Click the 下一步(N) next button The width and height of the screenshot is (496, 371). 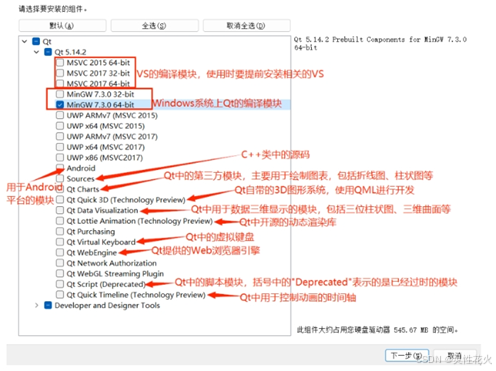click(x=407, y=355)
